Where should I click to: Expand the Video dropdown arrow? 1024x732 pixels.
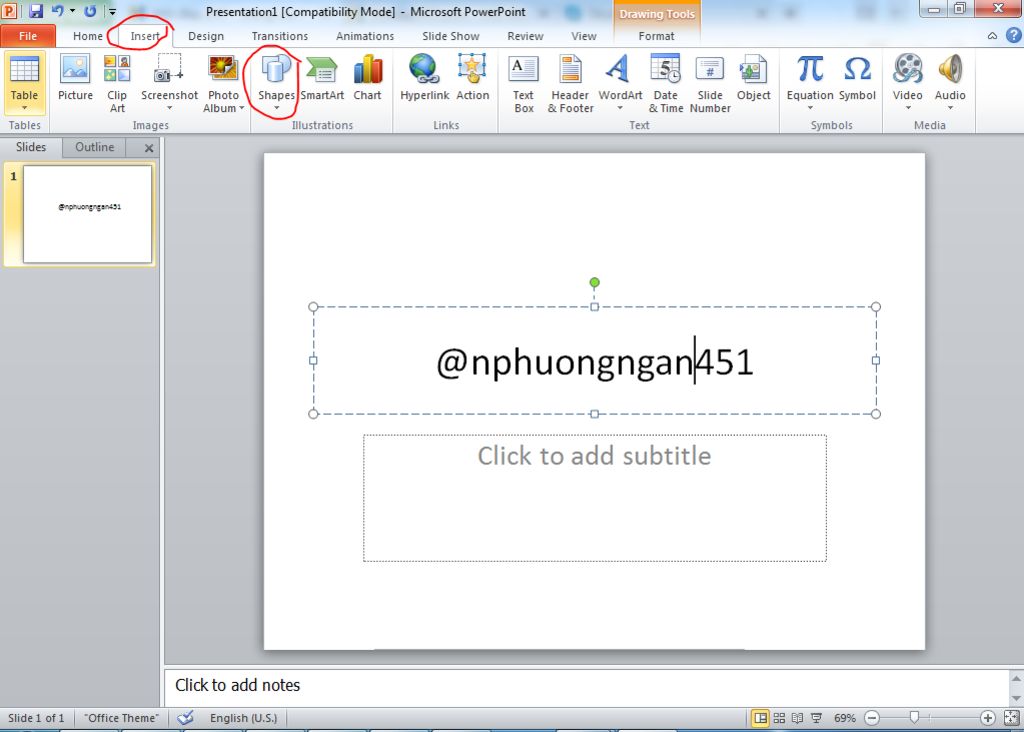(x=908, y=108)
